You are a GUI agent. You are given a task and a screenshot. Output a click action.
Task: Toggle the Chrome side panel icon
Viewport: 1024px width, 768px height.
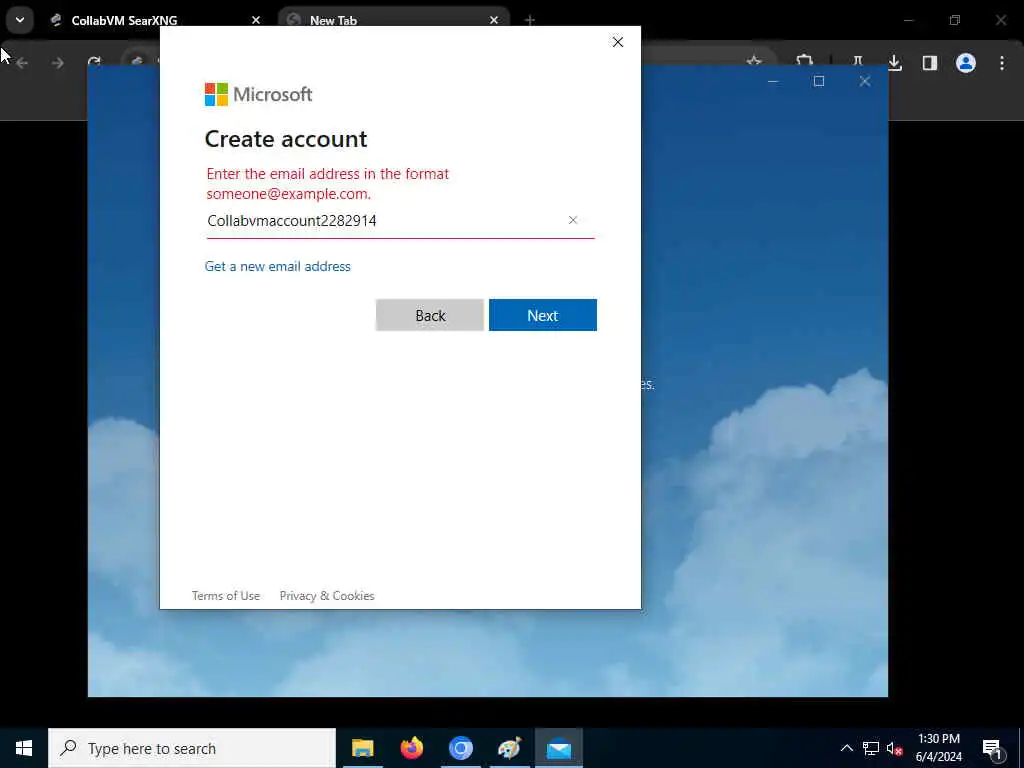pyautogui.click(x=930, y=63)
